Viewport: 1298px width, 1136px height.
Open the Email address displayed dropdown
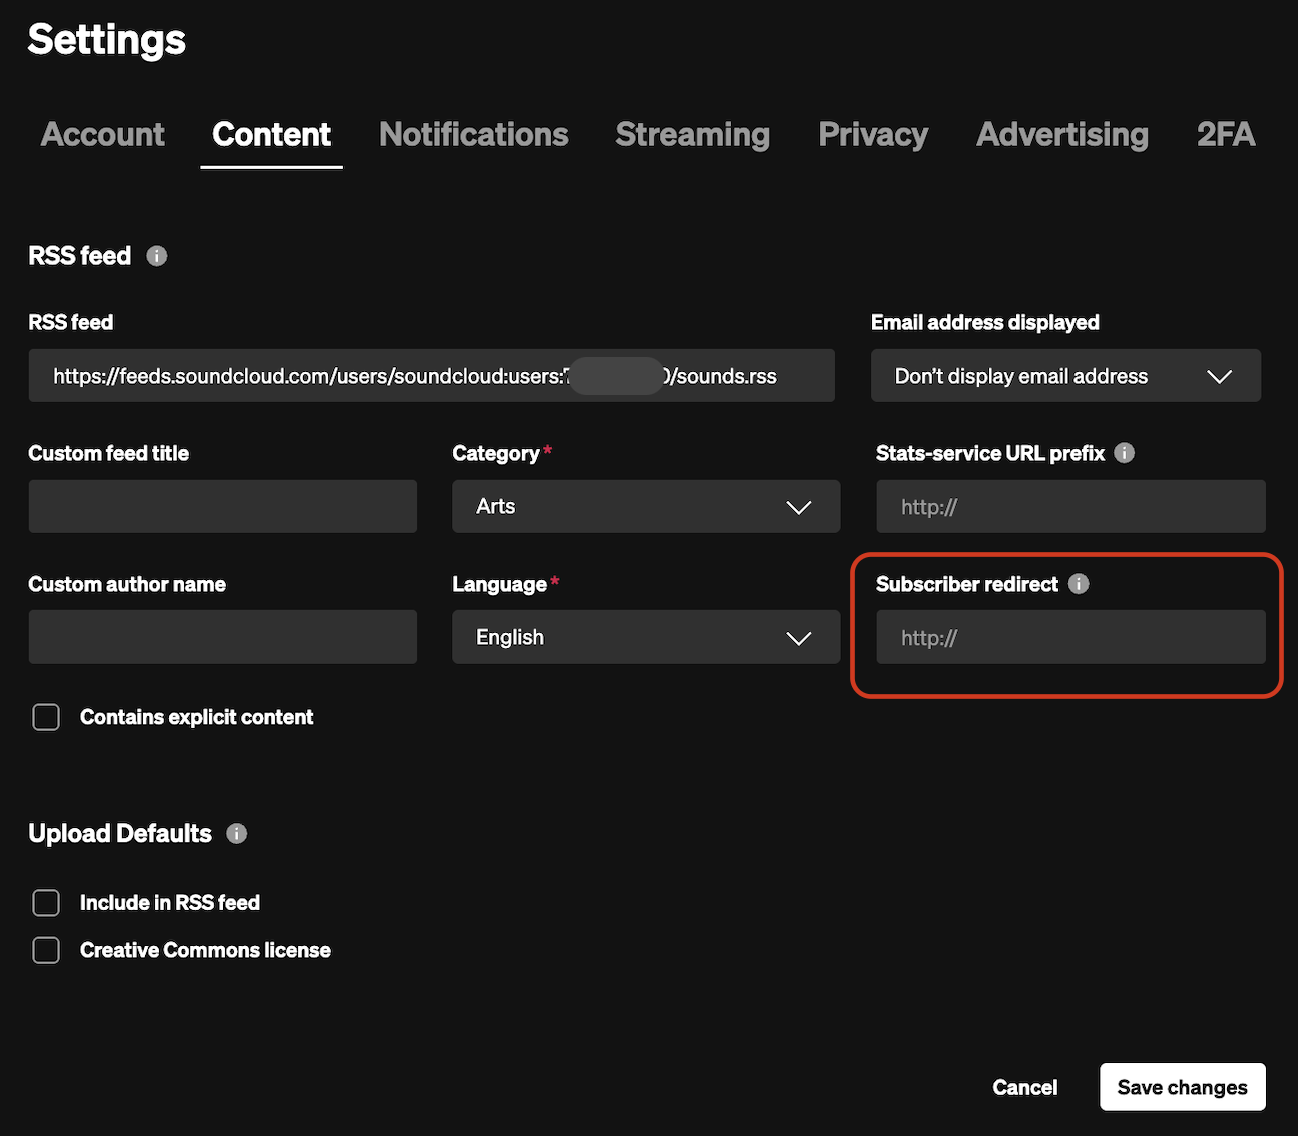[1065, 376]
